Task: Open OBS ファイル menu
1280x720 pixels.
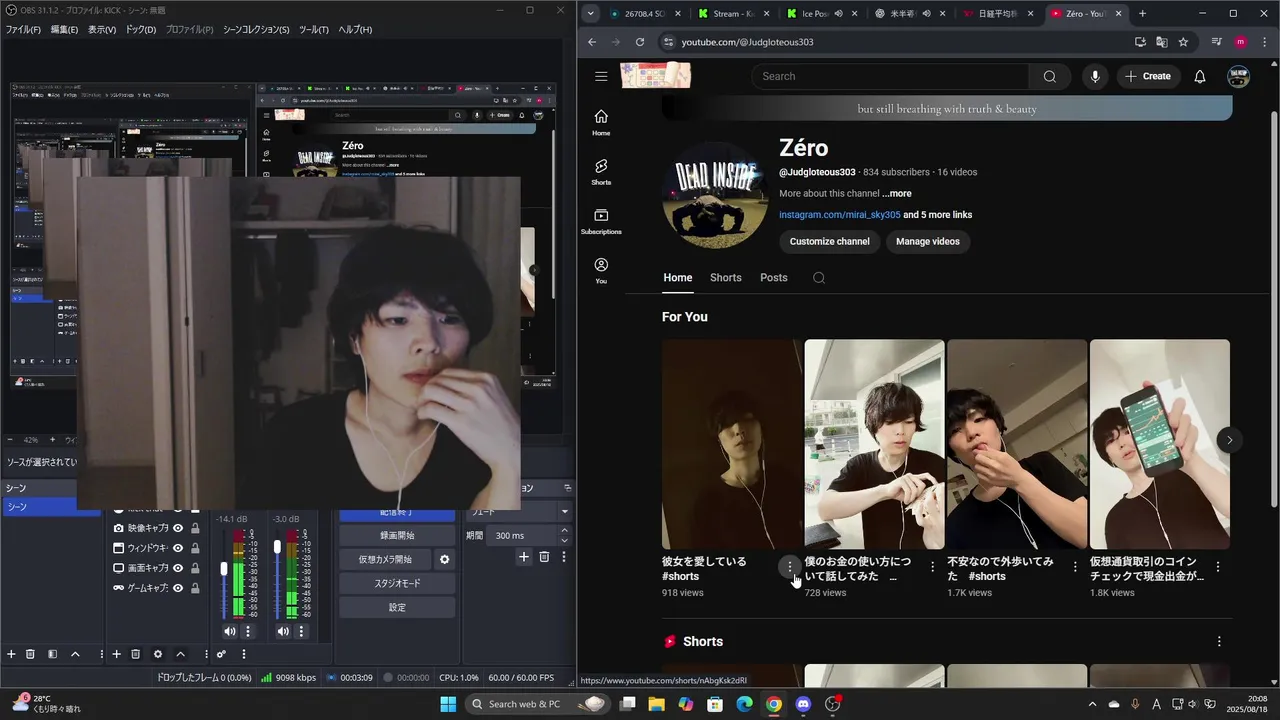Action: (x=23, y=29)
